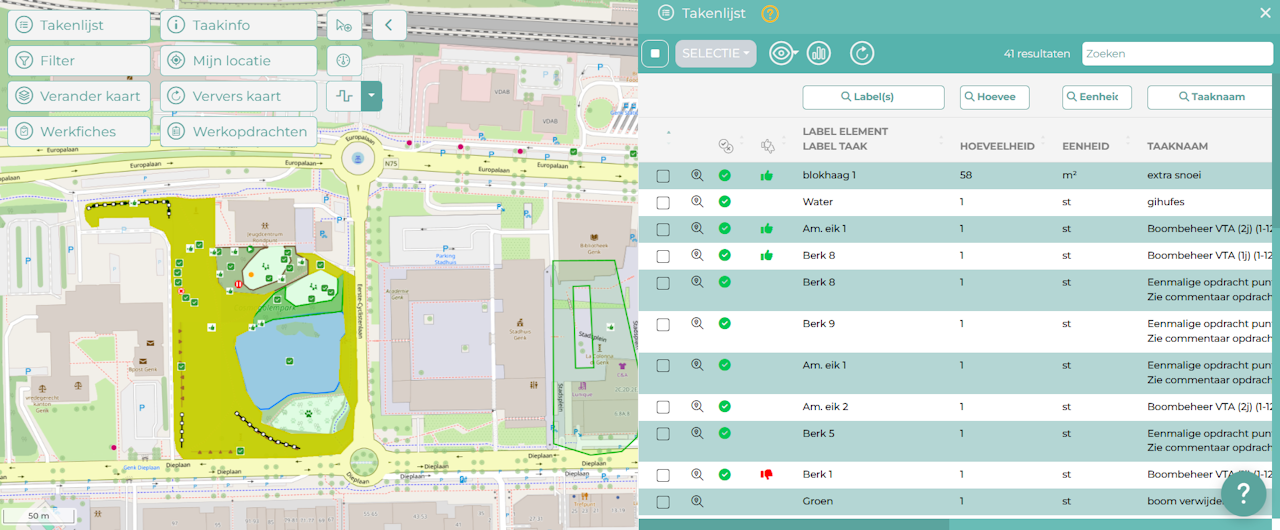
Task: Click the Ververs kaart button
Action: coord(239,96)
